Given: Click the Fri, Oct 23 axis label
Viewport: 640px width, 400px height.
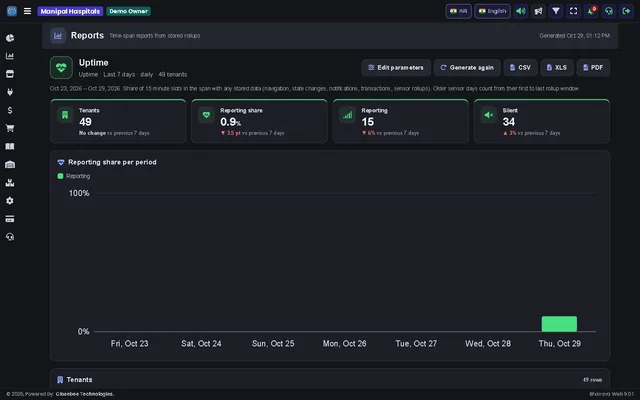Looking at the screenshot, I should 129,344.
